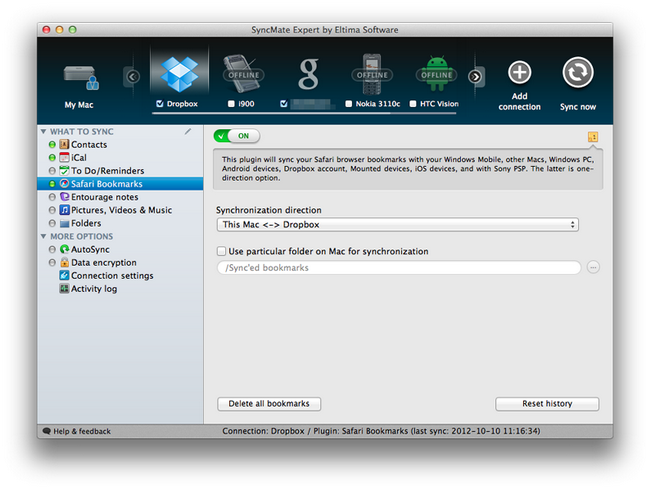Click the Sync'ed bookmarks folder path field
Viewport: 650px width, 490px height.
click(399, 267)
